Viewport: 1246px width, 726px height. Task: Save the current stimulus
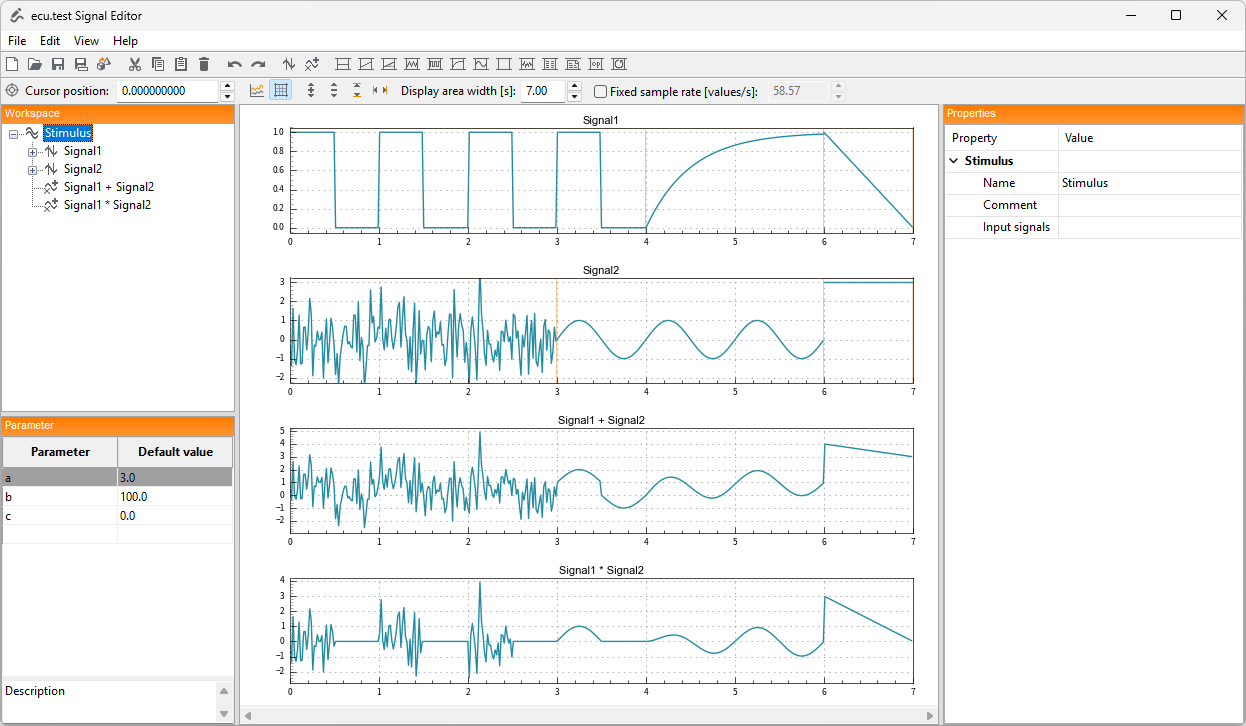tap(58, 64)
